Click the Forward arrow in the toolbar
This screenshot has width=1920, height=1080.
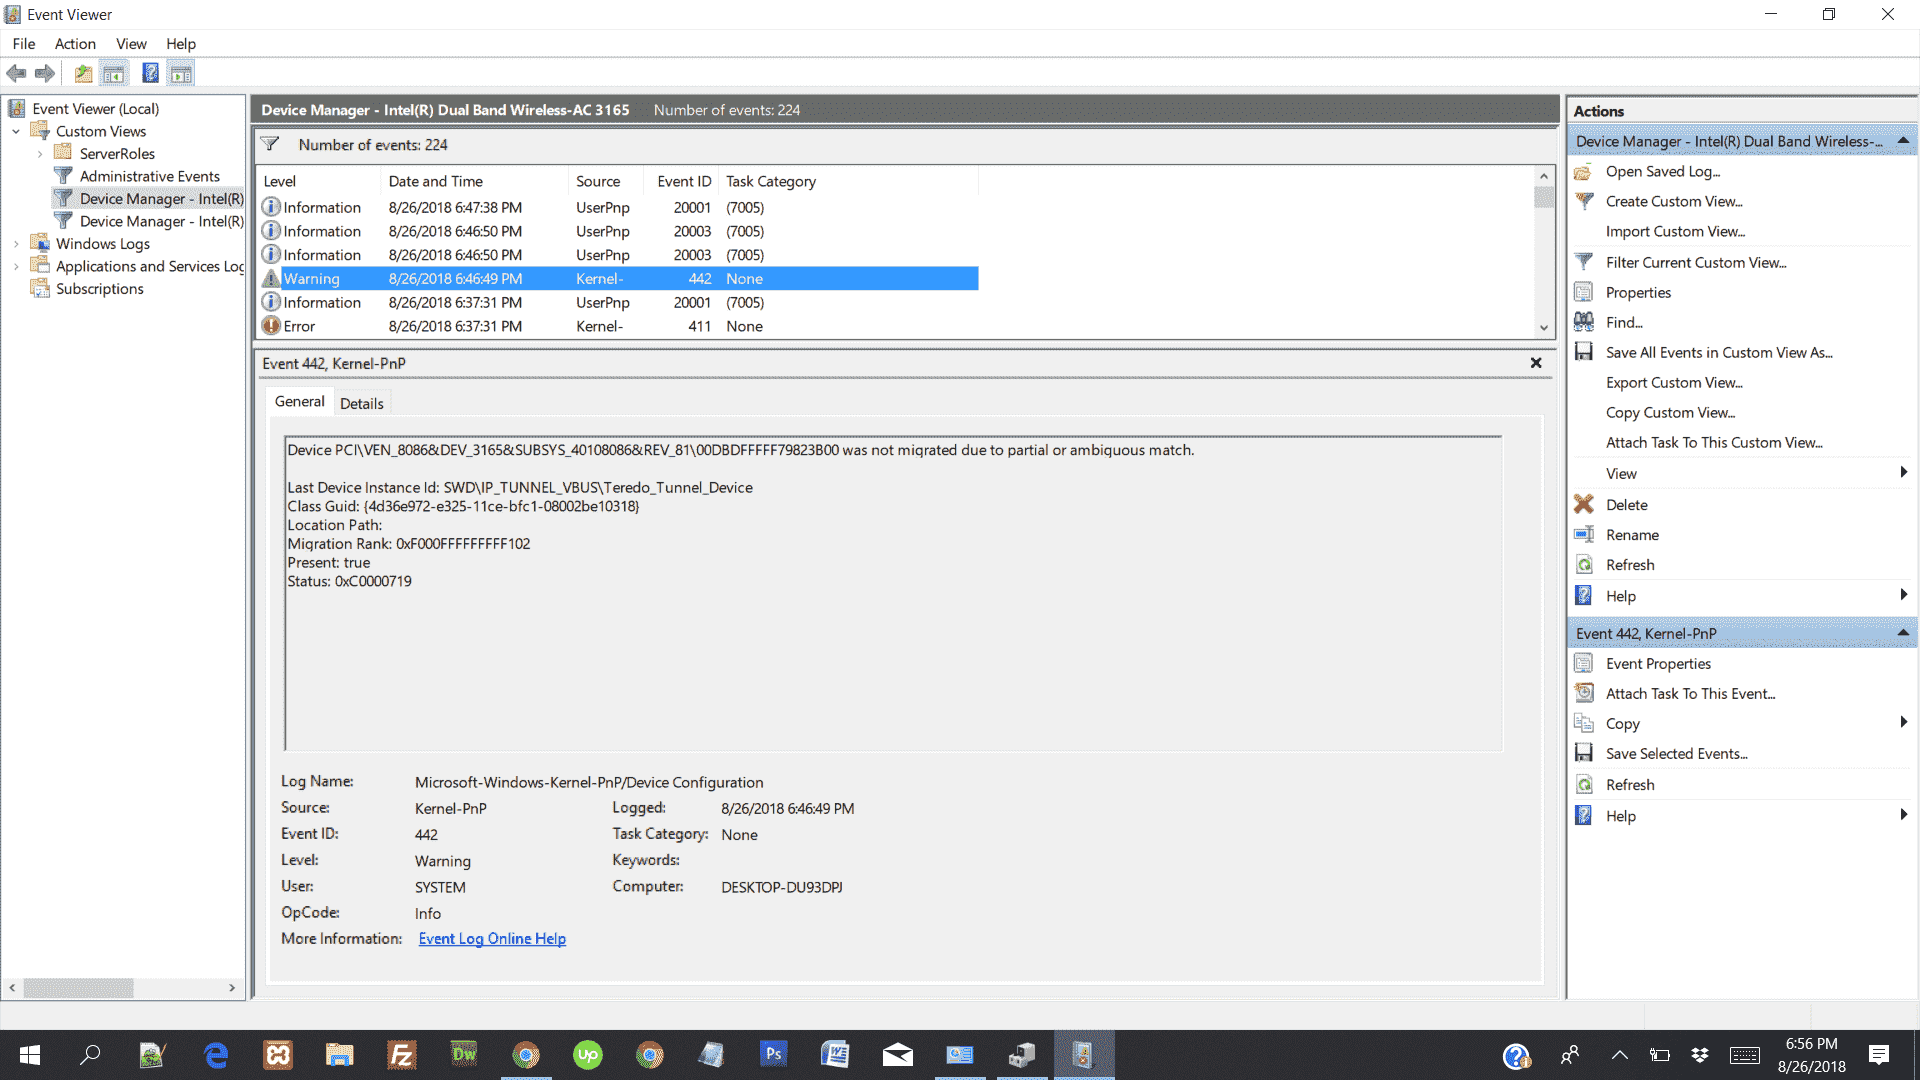tap(45, 73)
